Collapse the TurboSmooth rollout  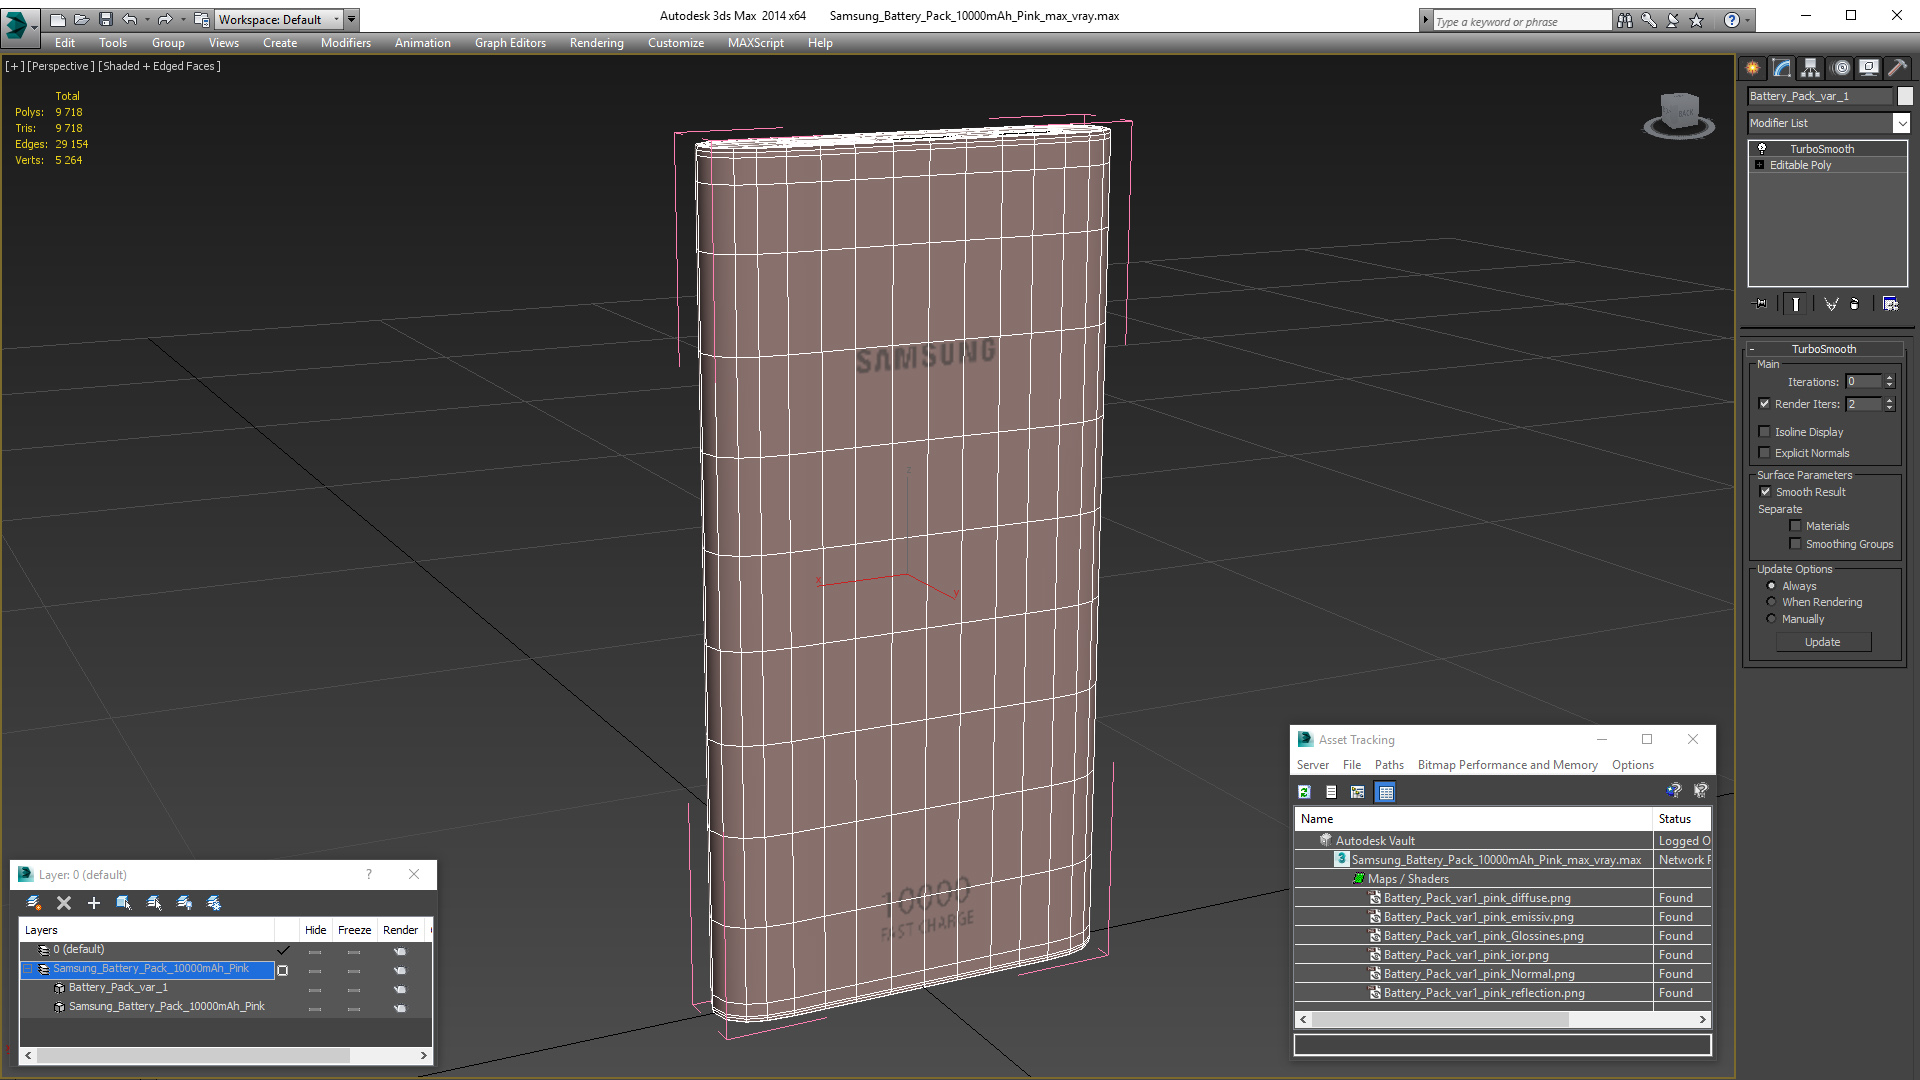1824,349
